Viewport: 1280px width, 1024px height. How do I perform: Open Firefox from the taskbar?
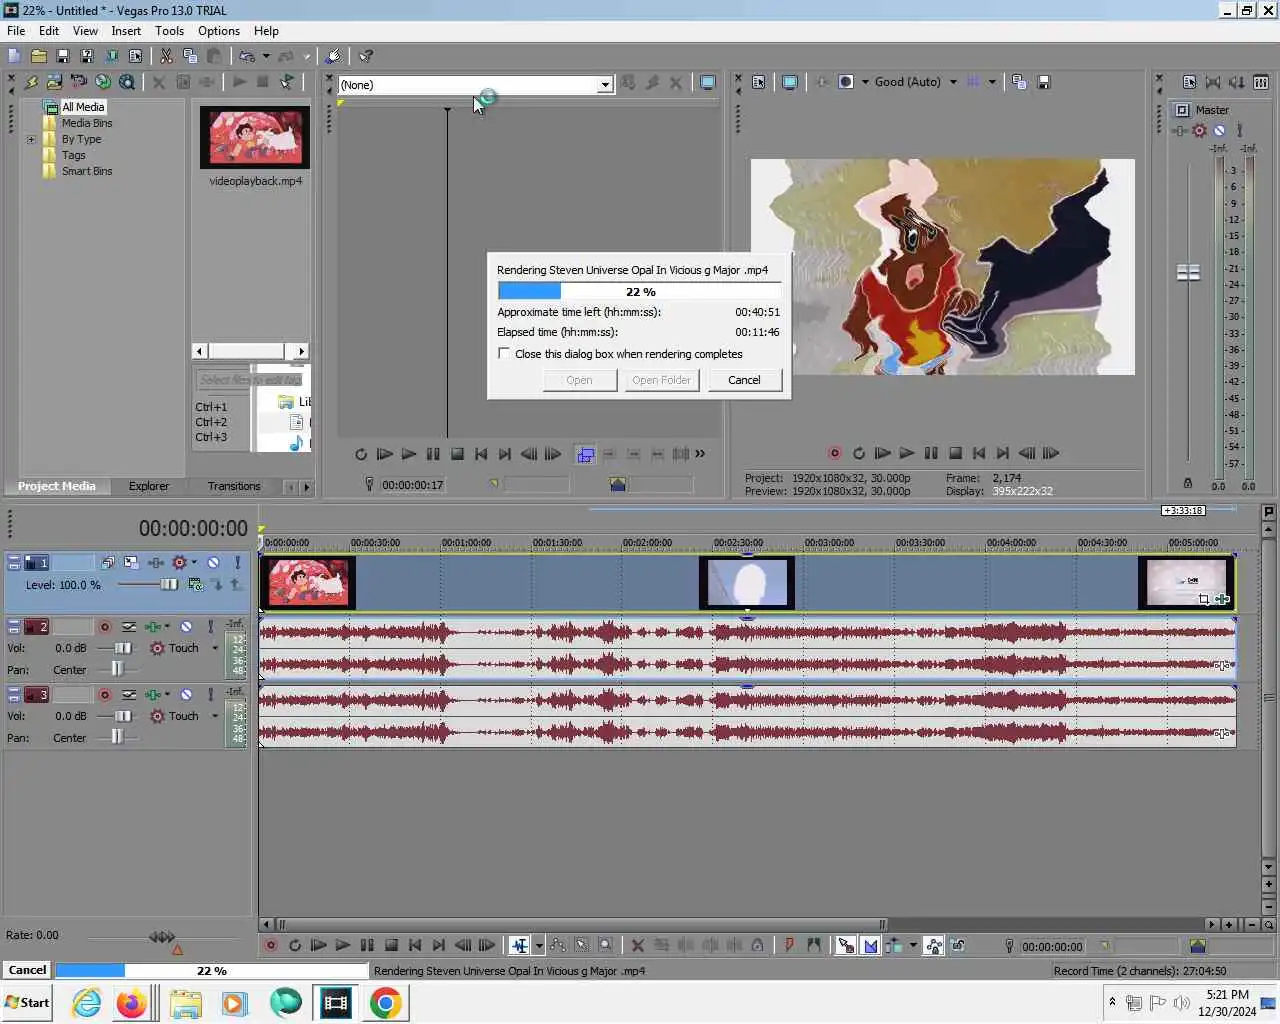[x=131, y=1003]
